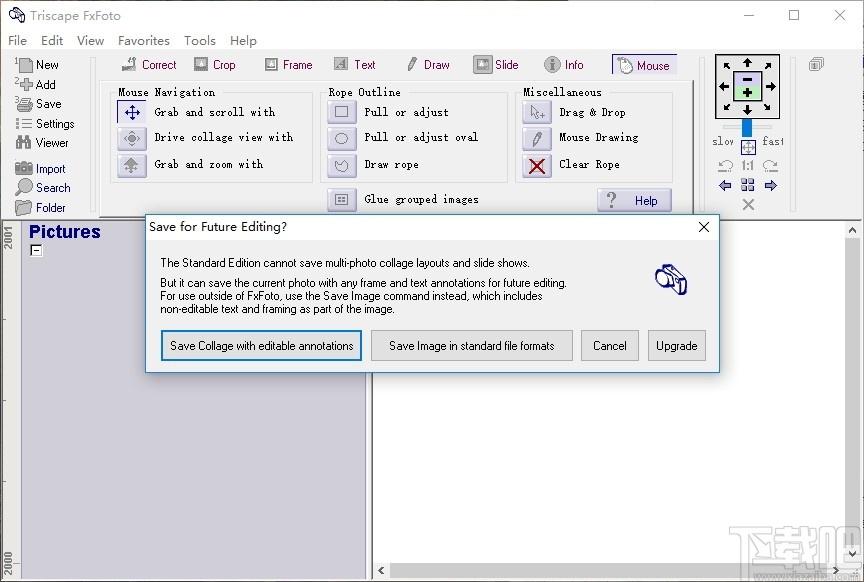Viewport: 864px width, 582px height.
Task: Choose the Pull or adjust rectangle icon
Action: tap(342, 112)
